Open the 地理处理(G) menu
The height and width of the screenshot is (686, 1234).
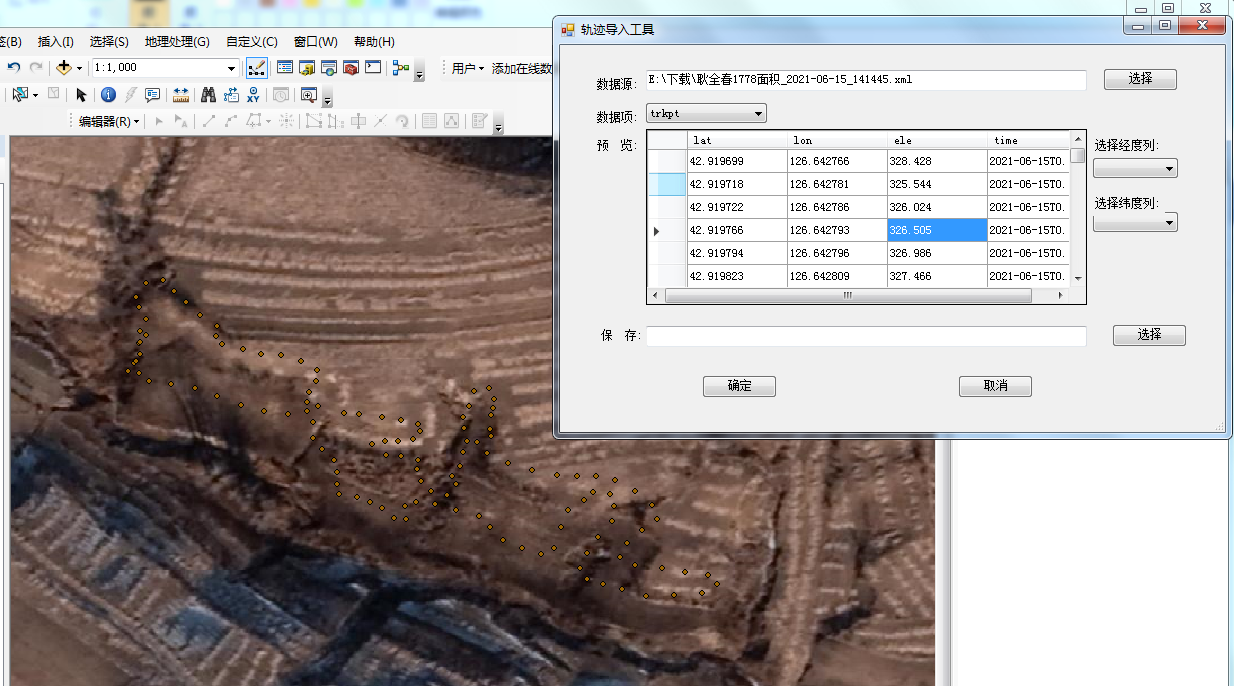click(177, 42)
